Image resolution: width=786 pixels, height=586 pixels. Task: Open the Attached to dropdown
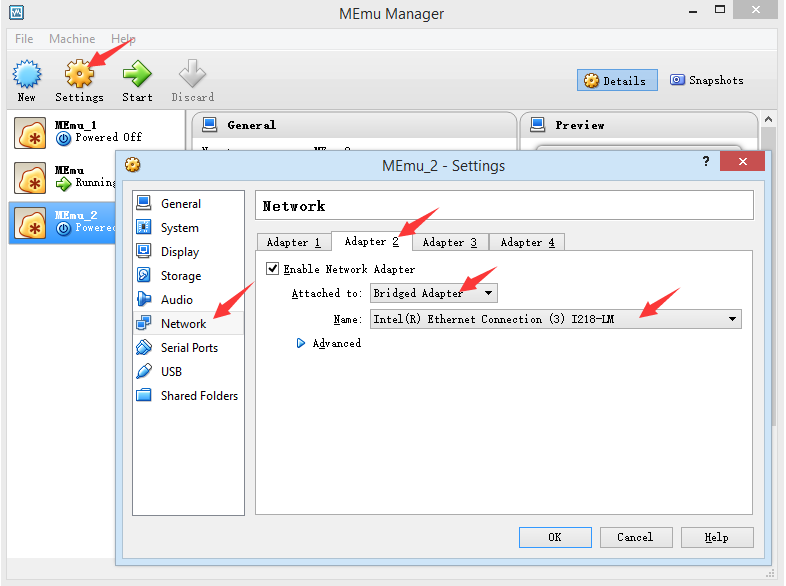click(433, 293)
